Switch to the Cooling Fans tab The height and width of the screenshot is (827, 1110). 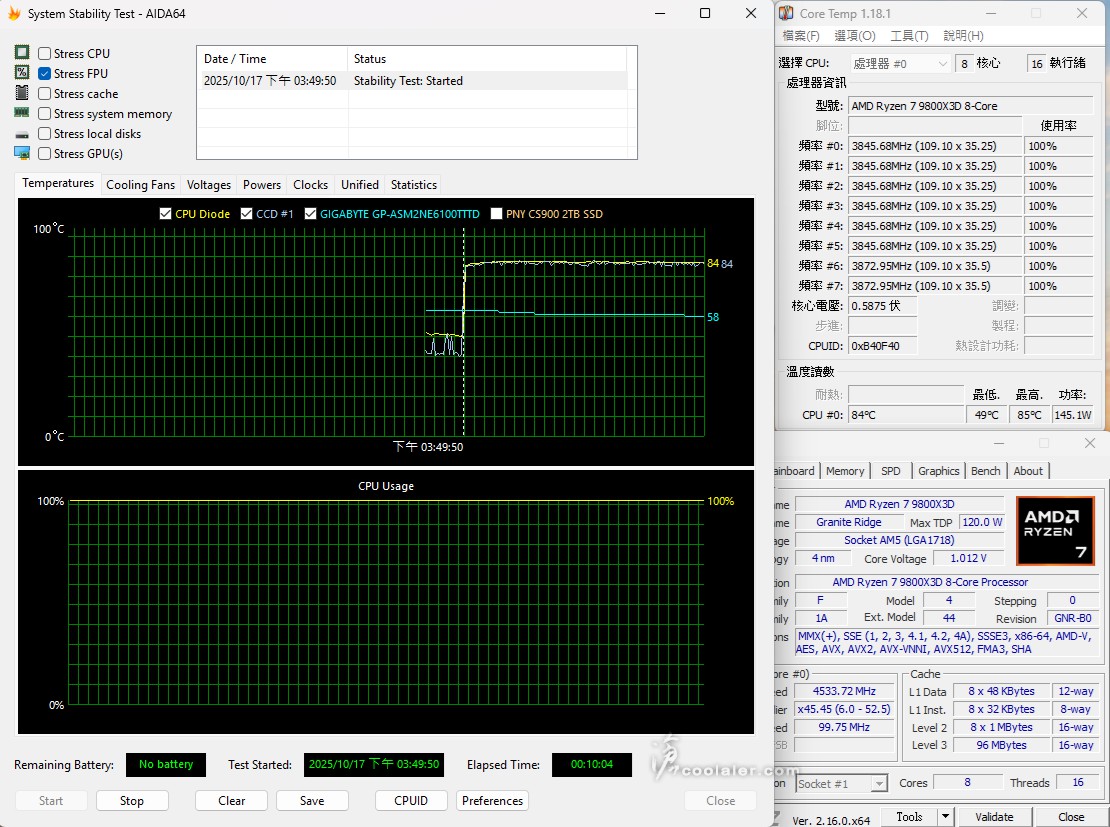click(x=140, y=185)
